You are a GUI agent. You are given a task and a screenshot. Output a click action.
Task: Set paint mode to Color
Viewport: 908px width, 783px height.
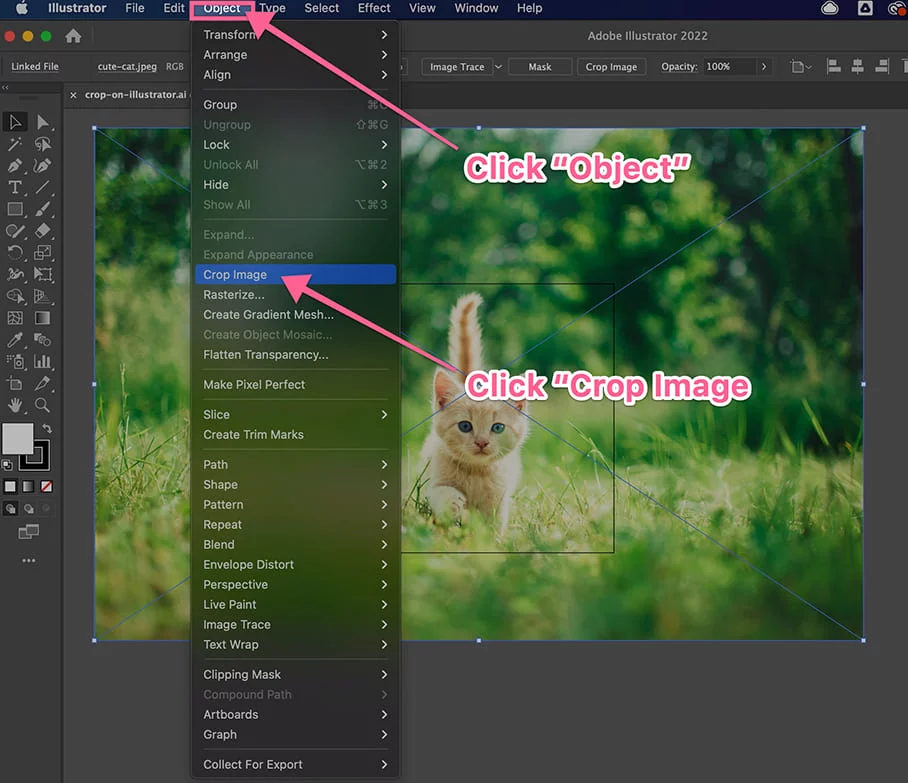pos(10,486)
